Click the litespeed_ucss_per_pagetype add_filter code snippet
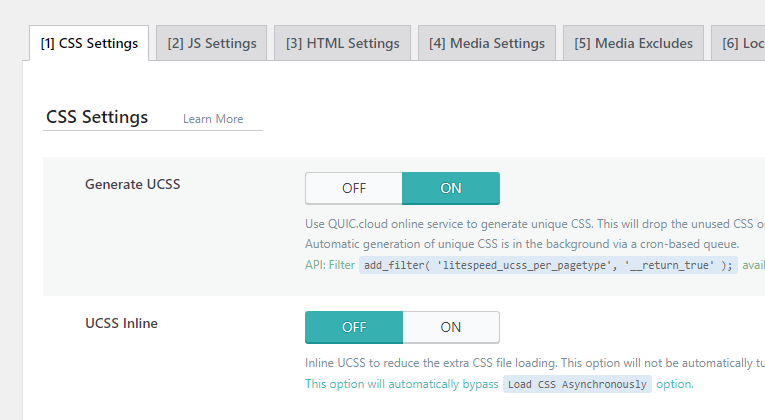The image size is (765, 420). (x=548, y=265)
